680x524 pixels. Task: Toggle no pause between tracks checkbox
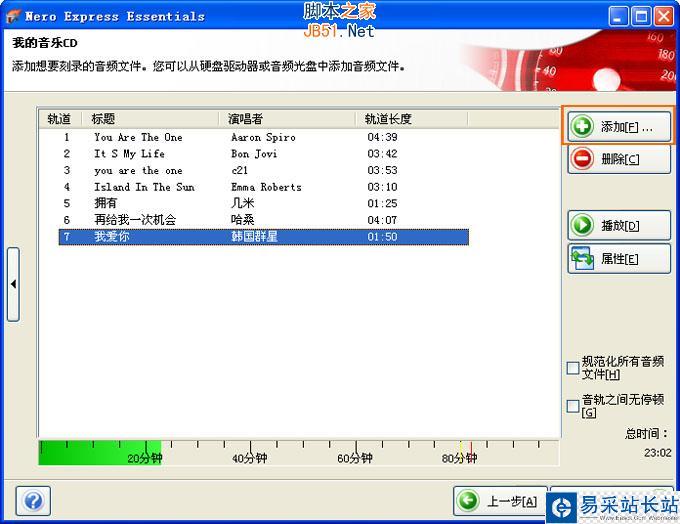573,406
